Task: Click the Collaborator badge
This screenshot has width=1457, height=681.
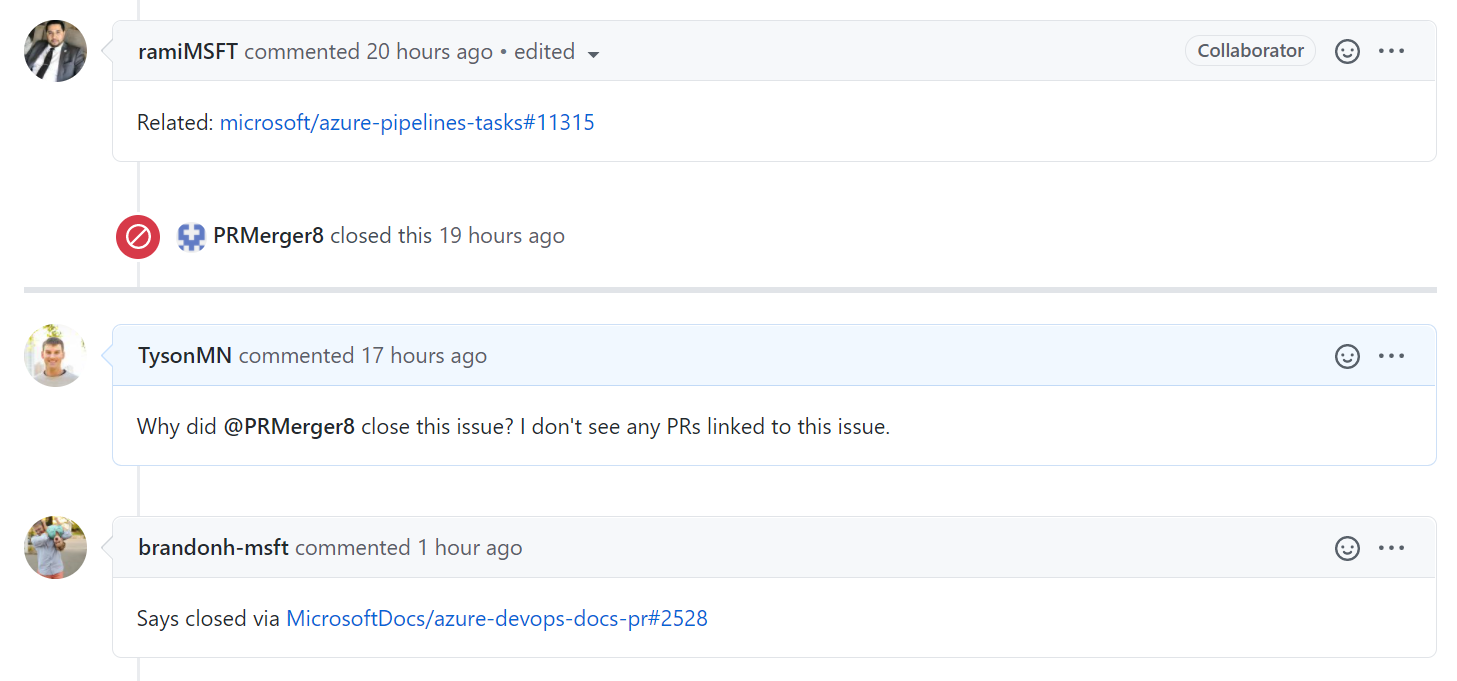Action: tap(1250, 51)
